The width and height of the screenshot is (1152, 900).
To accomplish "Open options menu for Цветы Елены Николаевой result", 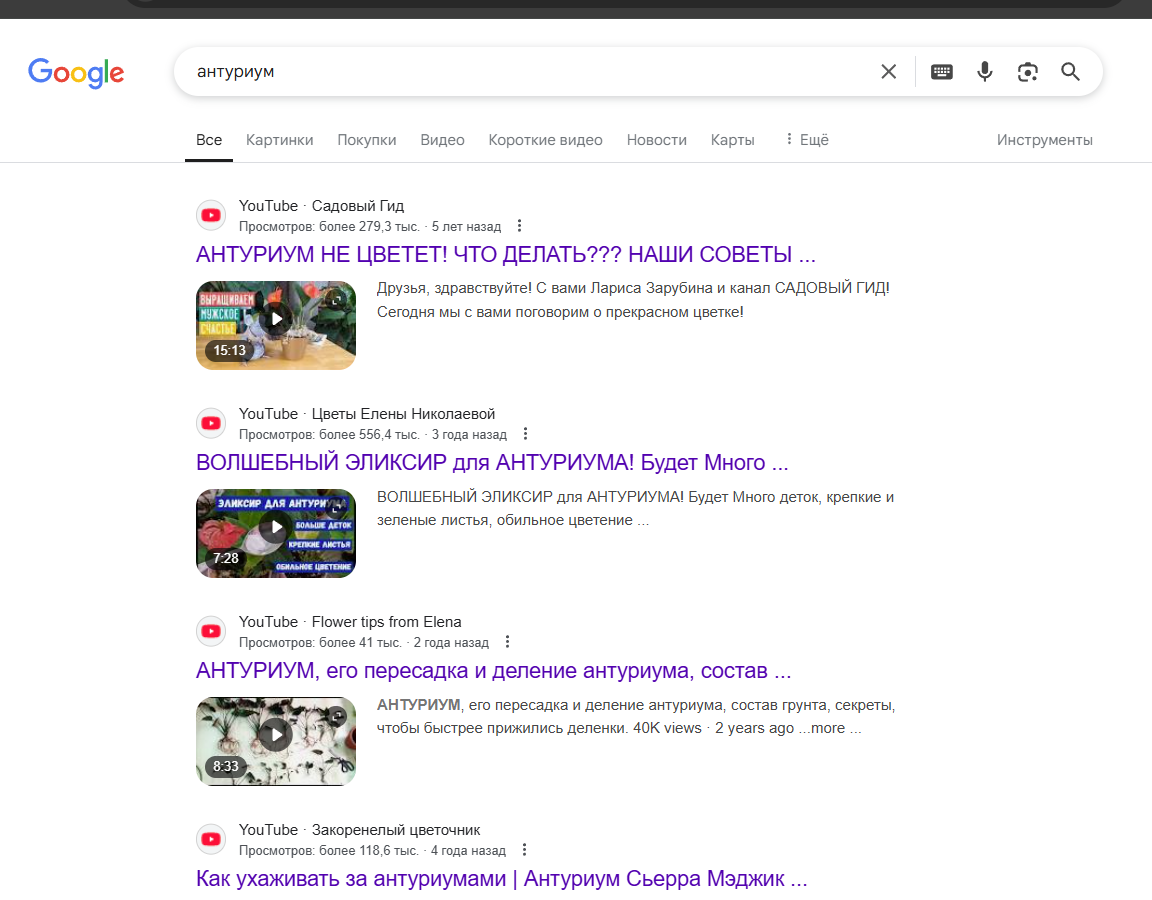I will (525, 433).
